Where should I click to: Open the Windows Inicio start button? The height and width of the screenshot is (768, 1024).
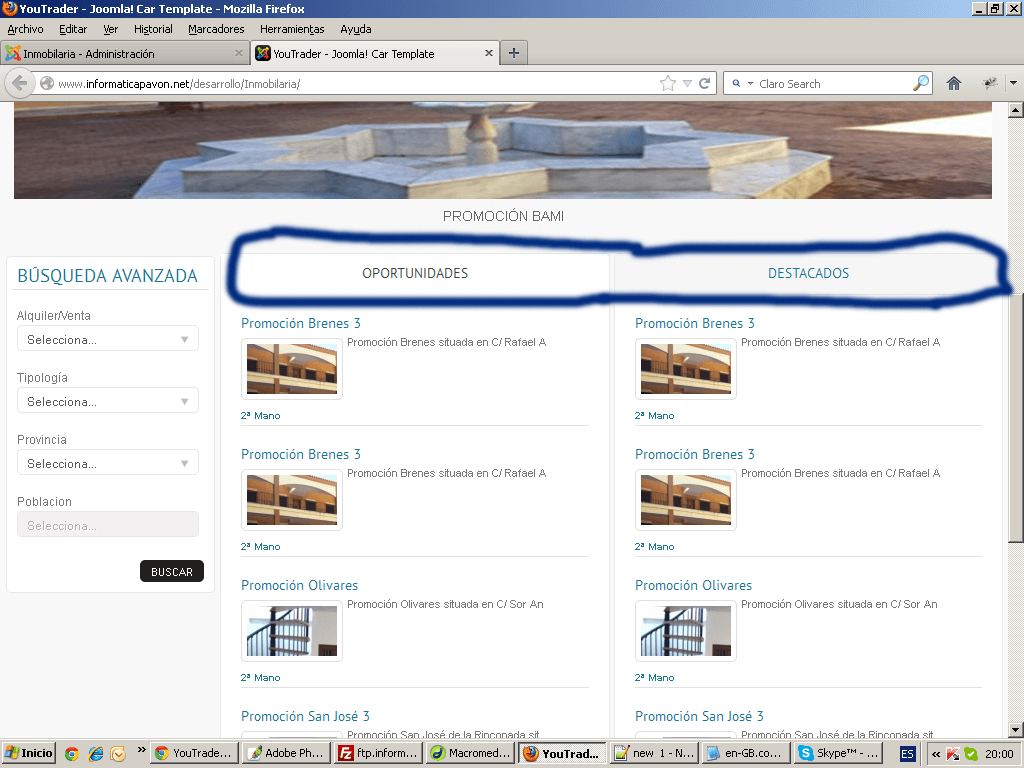pos(28,753)
